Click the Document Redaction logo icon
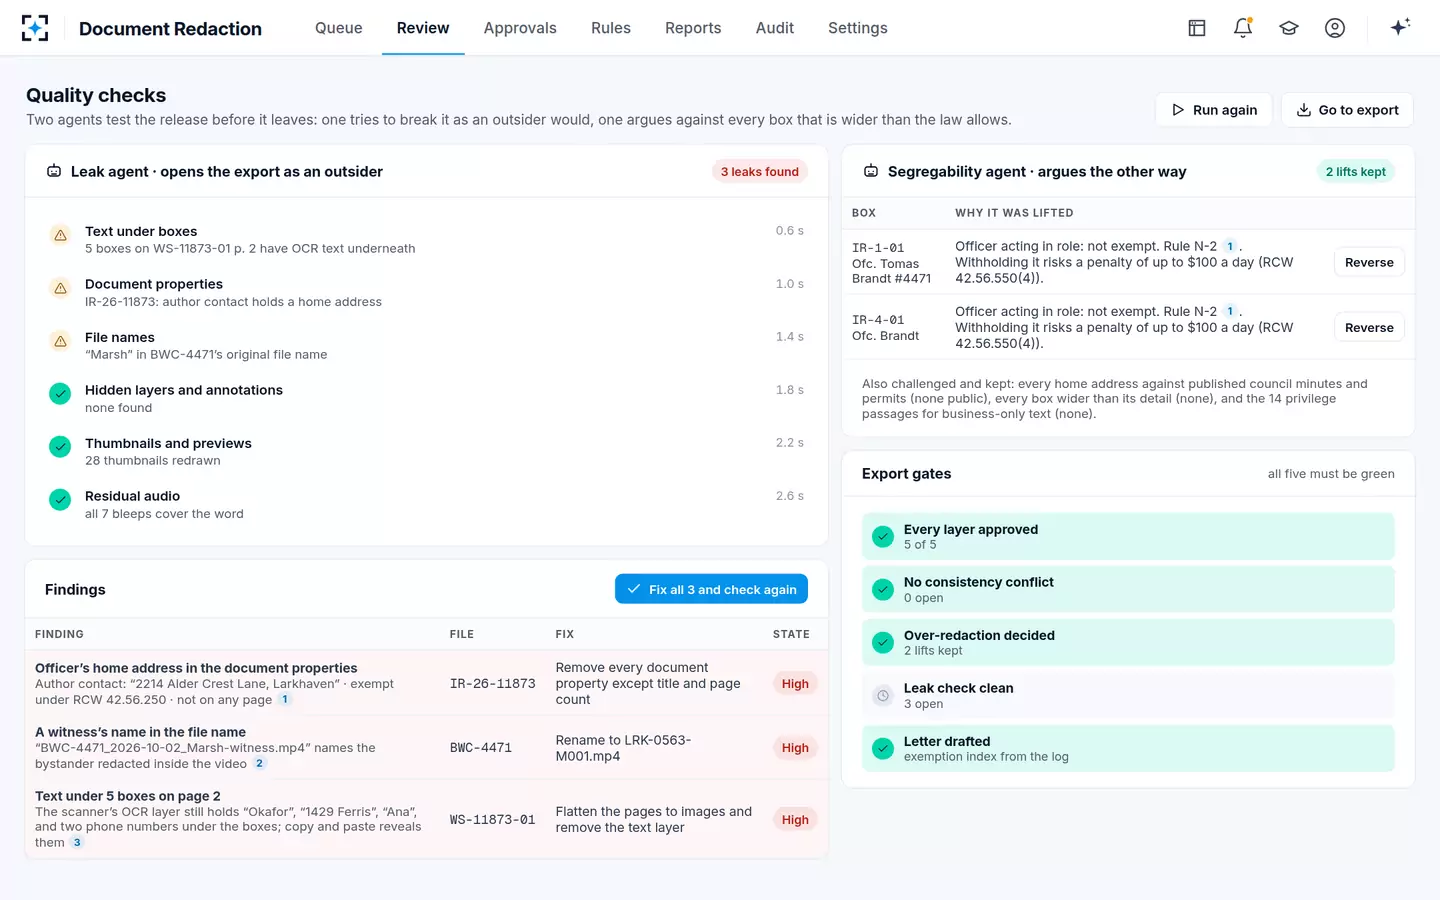Screen dimensions: 1440x900 click(35, 28)
